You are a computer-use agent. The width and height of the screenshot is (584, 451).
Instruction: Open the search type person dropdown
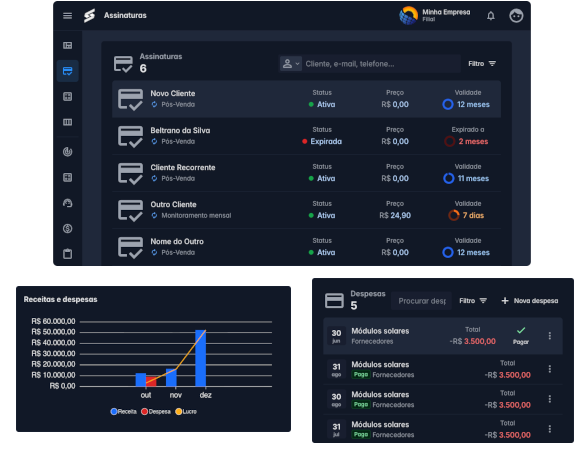coord(291,64)
